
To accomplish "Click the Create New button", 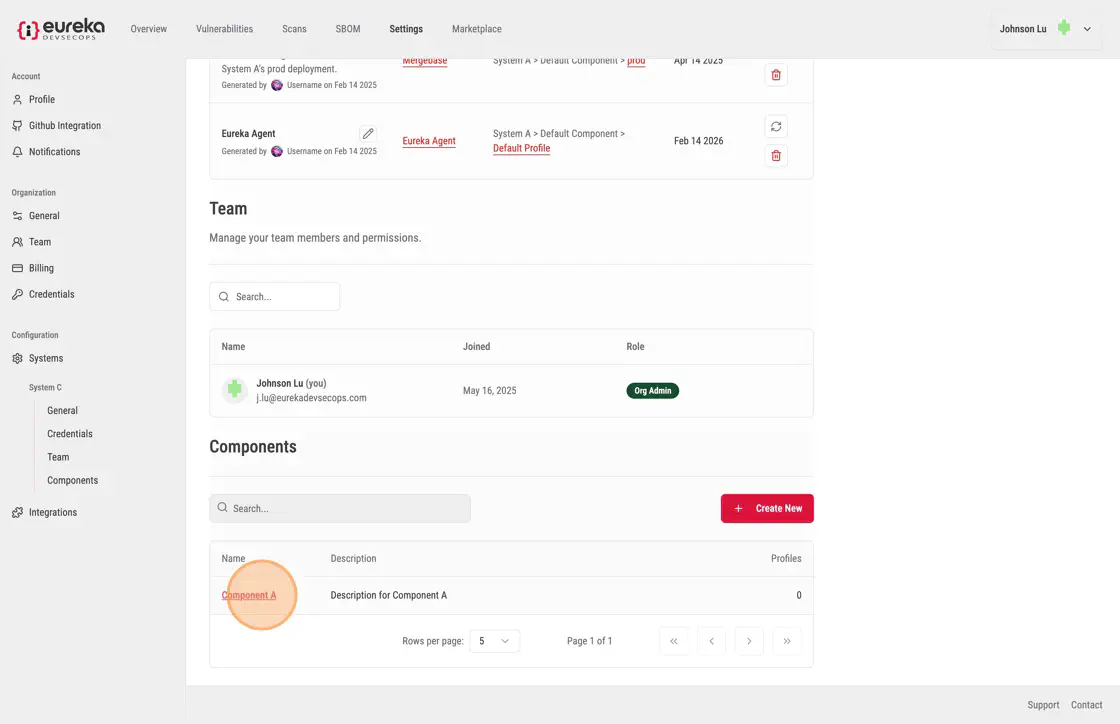I will pos(767,508).
